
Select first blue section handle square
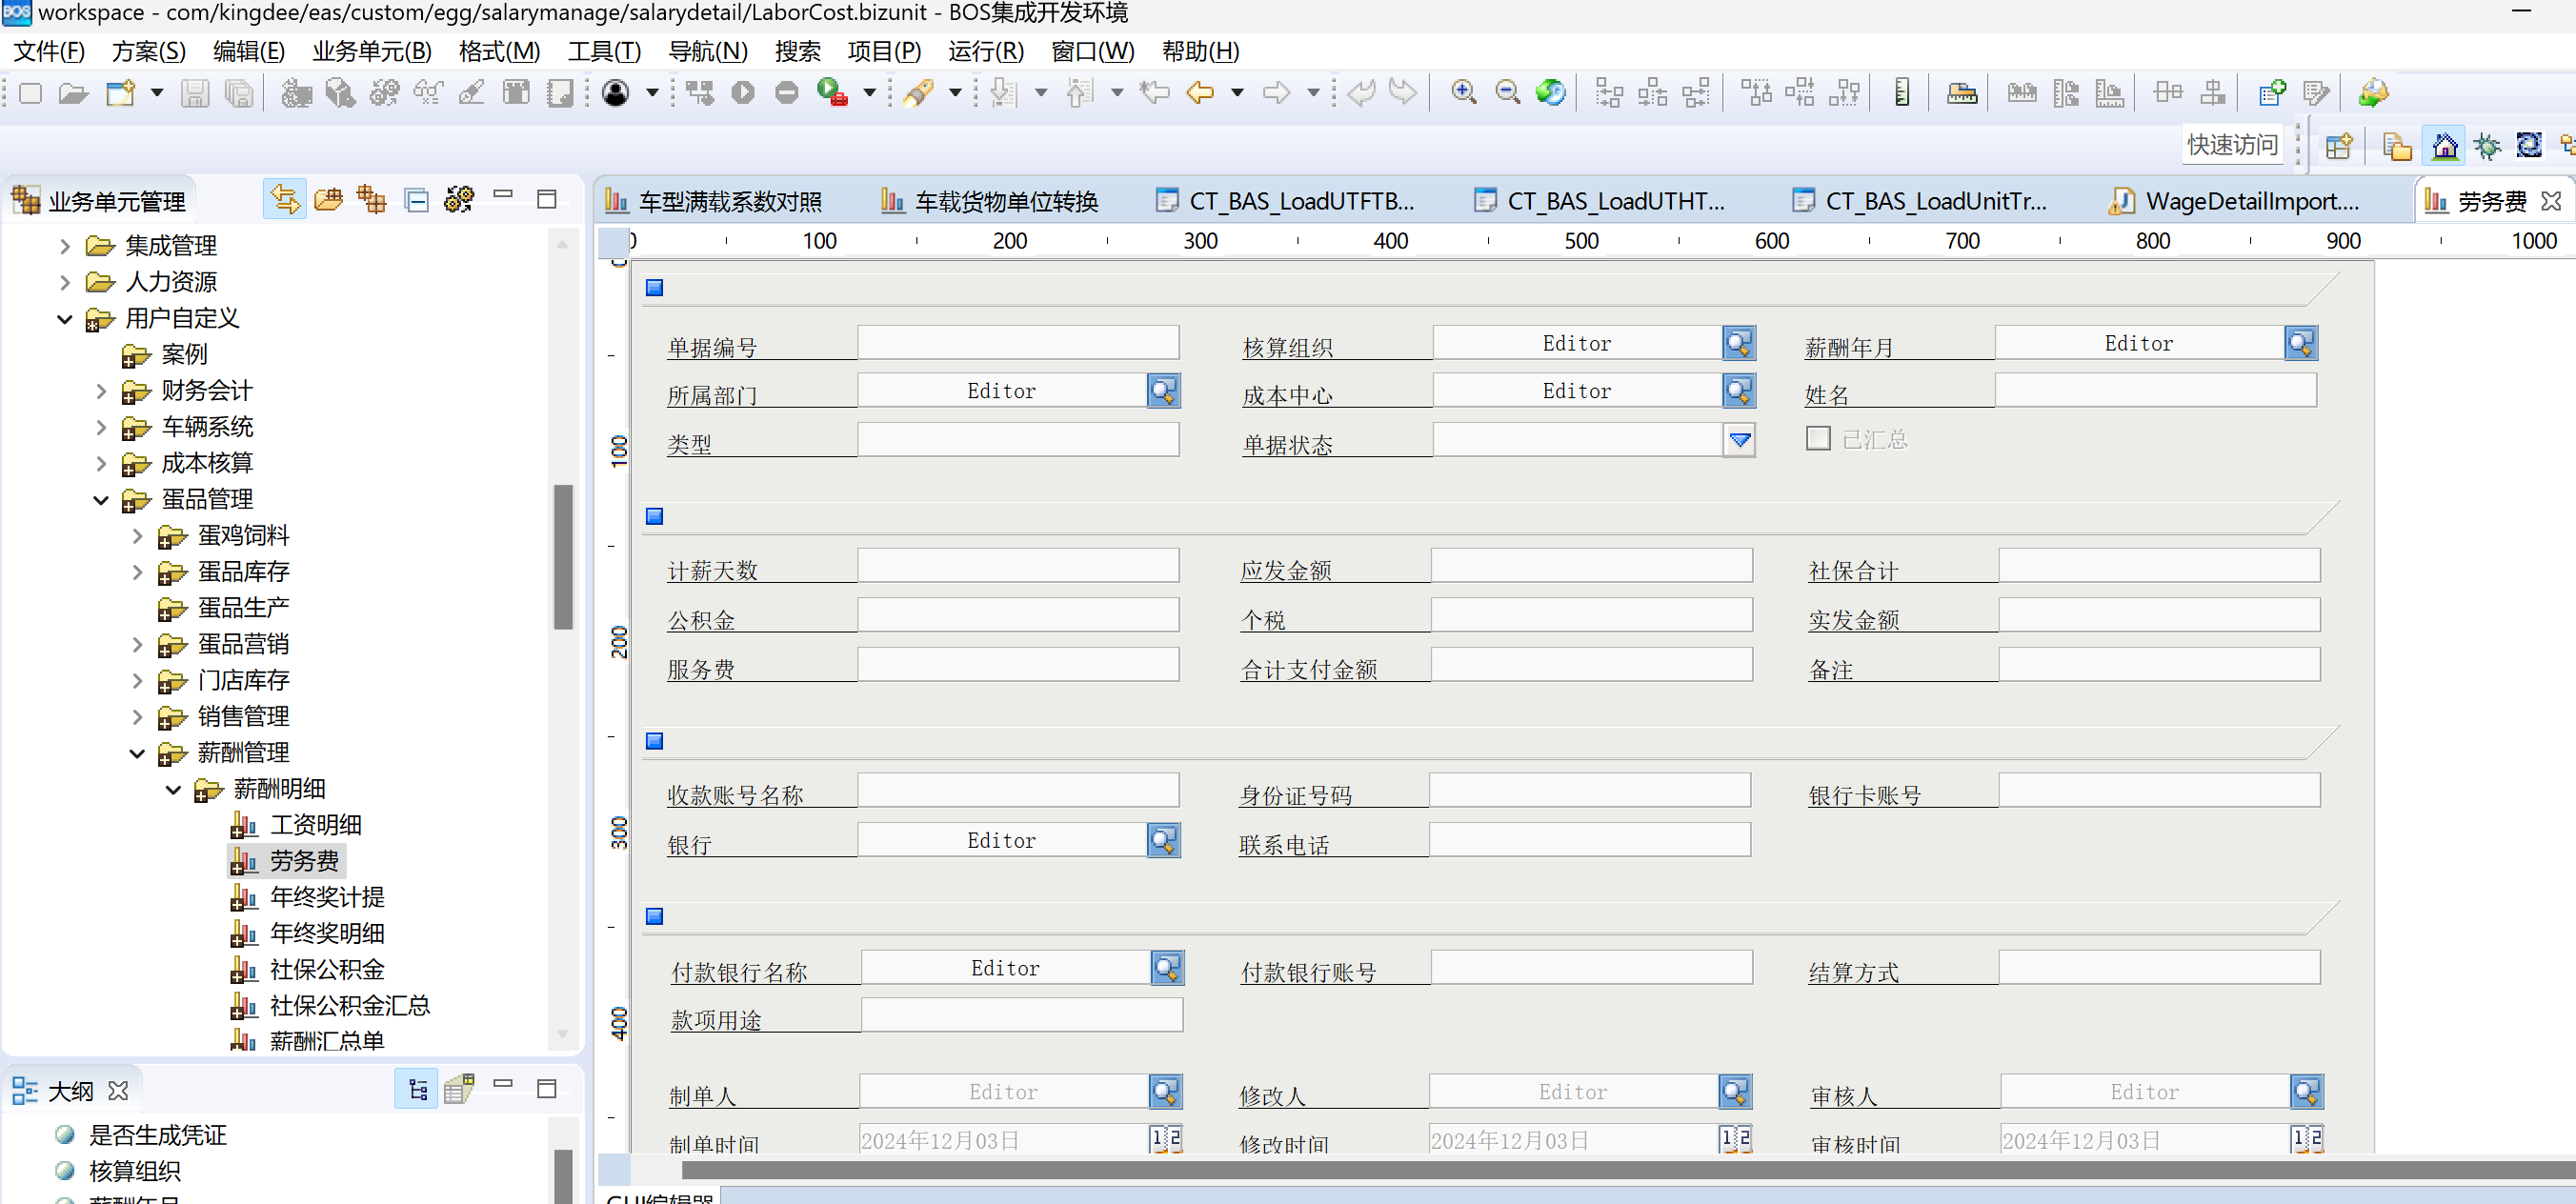[x=654, y=288]
